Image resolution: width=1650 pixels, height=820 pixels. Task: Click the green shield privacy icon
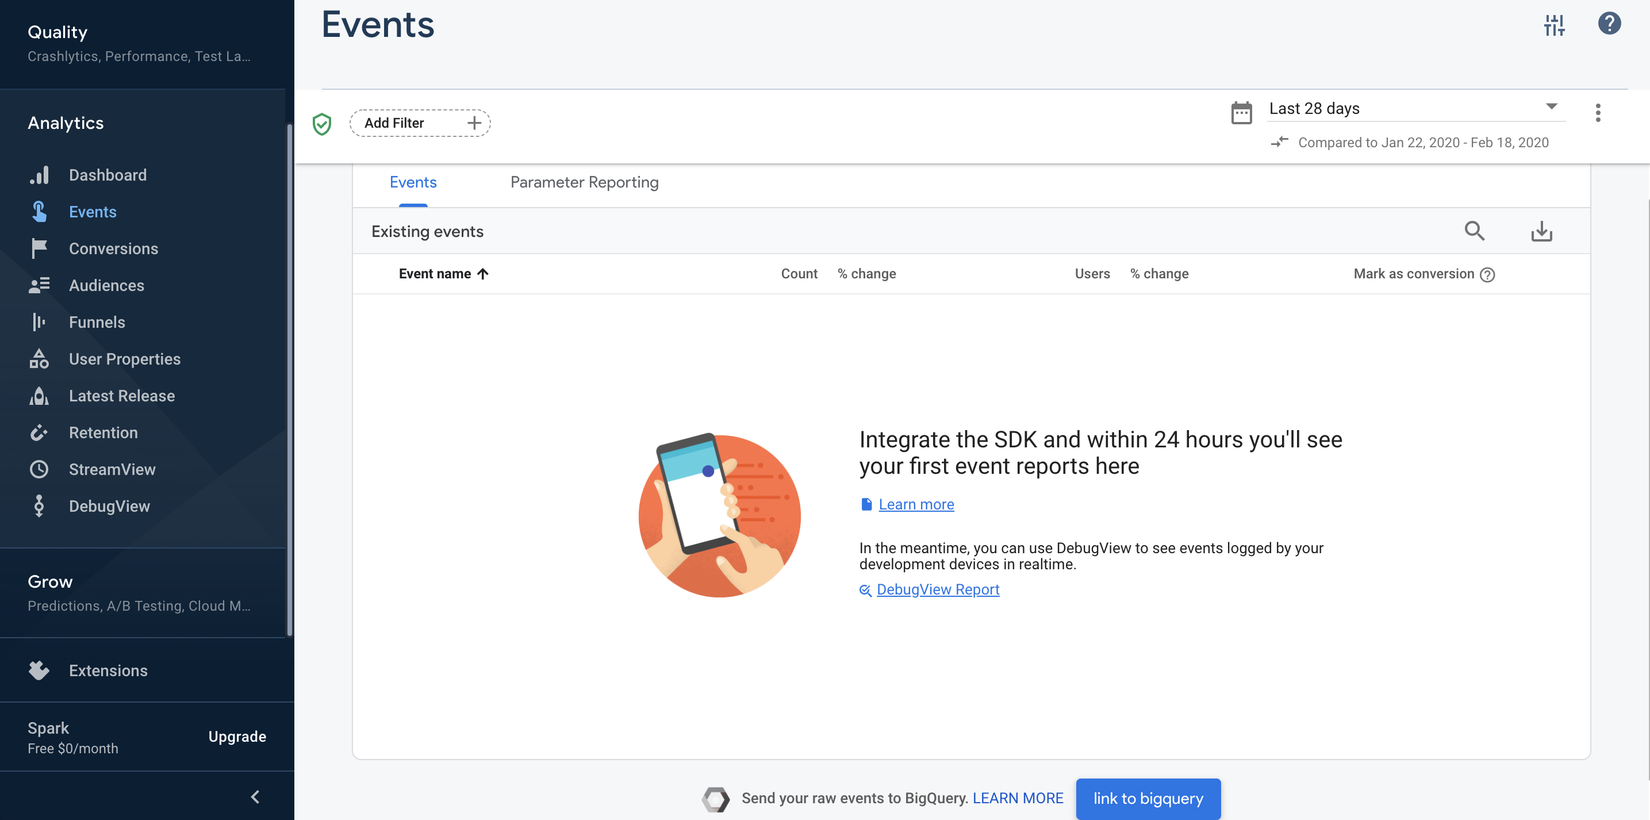click(322, 123)
